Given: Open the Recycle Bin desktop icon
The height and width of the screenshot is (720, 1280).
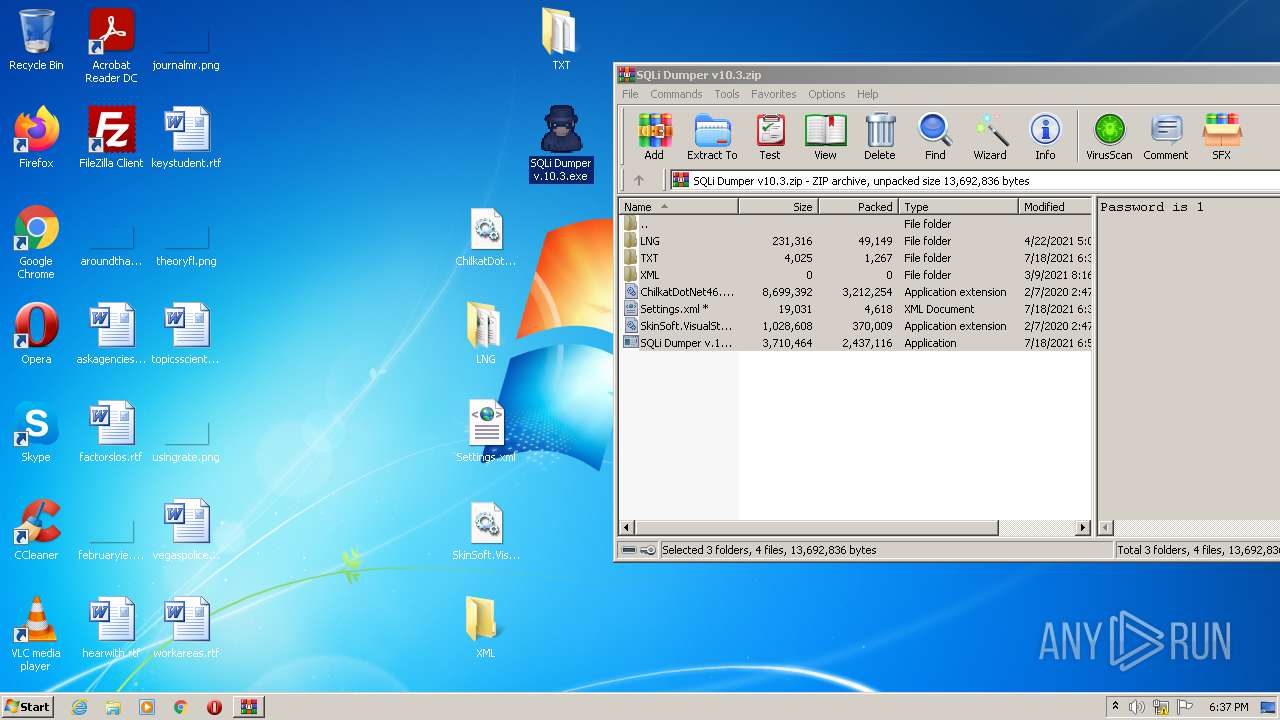Looking at the screenshot, I should [36, 40].
